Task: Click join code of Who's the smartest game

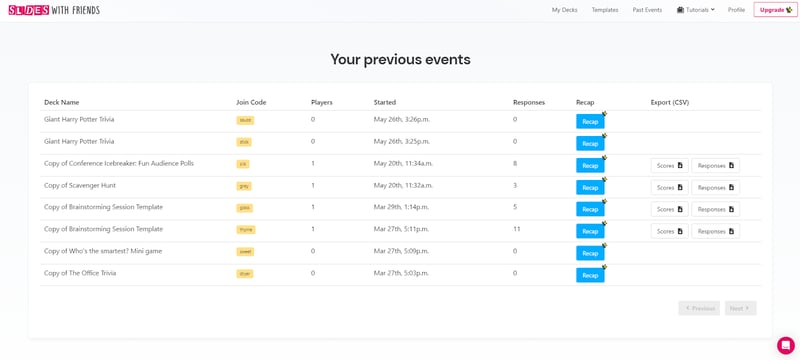Action: point(245,252)
